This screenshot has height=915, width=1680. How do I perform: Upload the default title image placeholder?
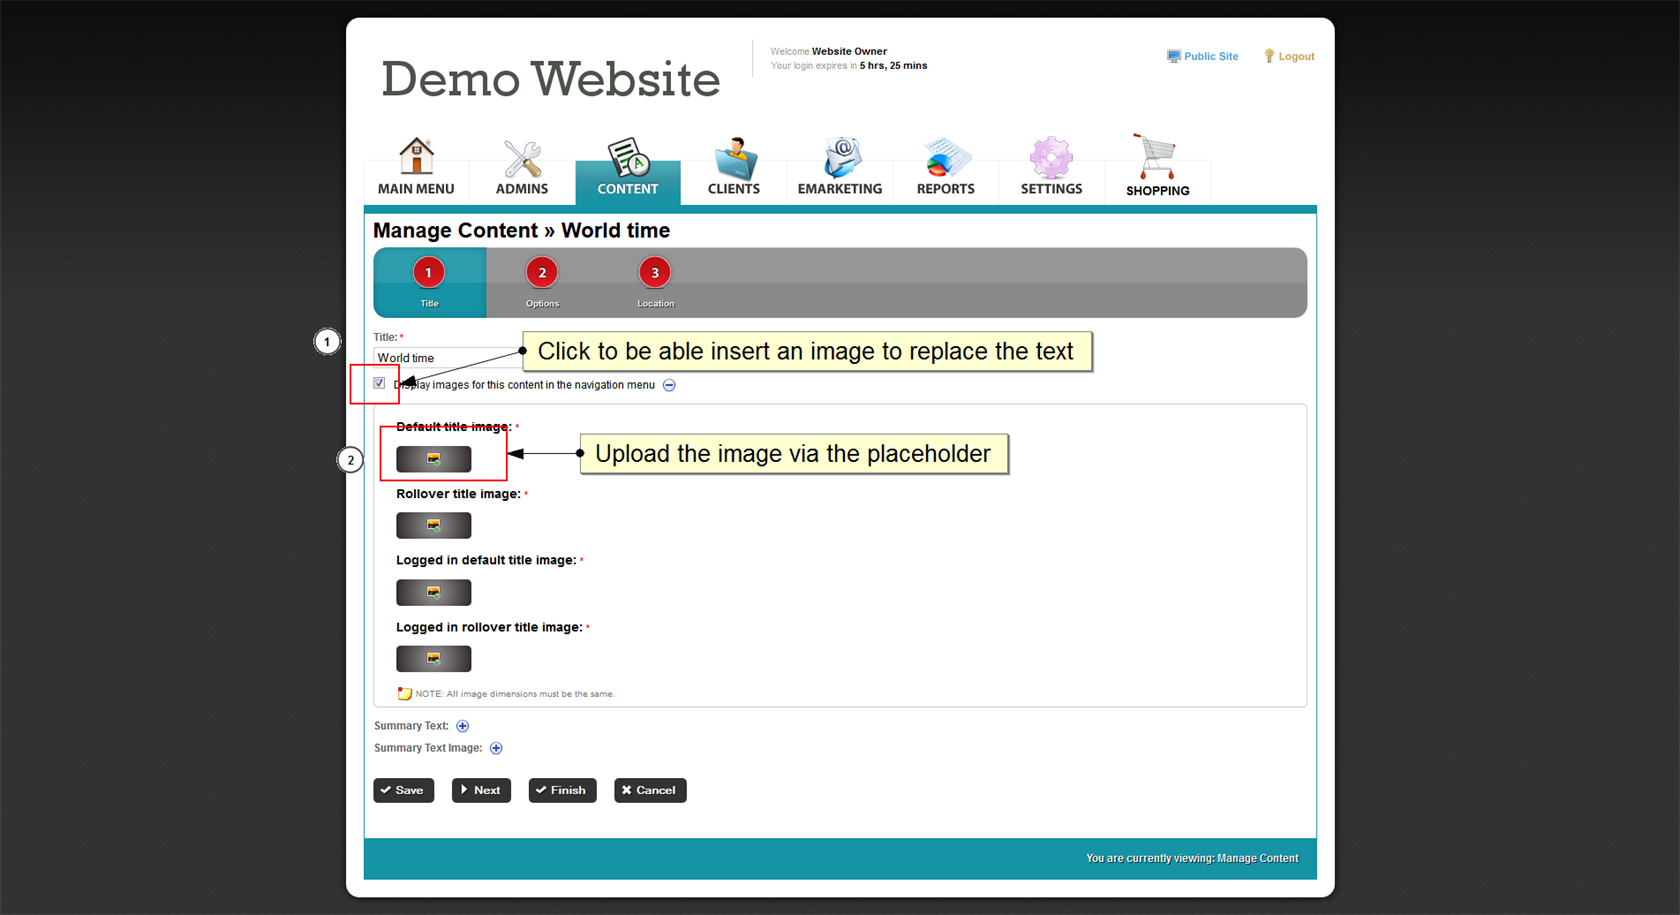pyautogui.click(x=433, y=459)
